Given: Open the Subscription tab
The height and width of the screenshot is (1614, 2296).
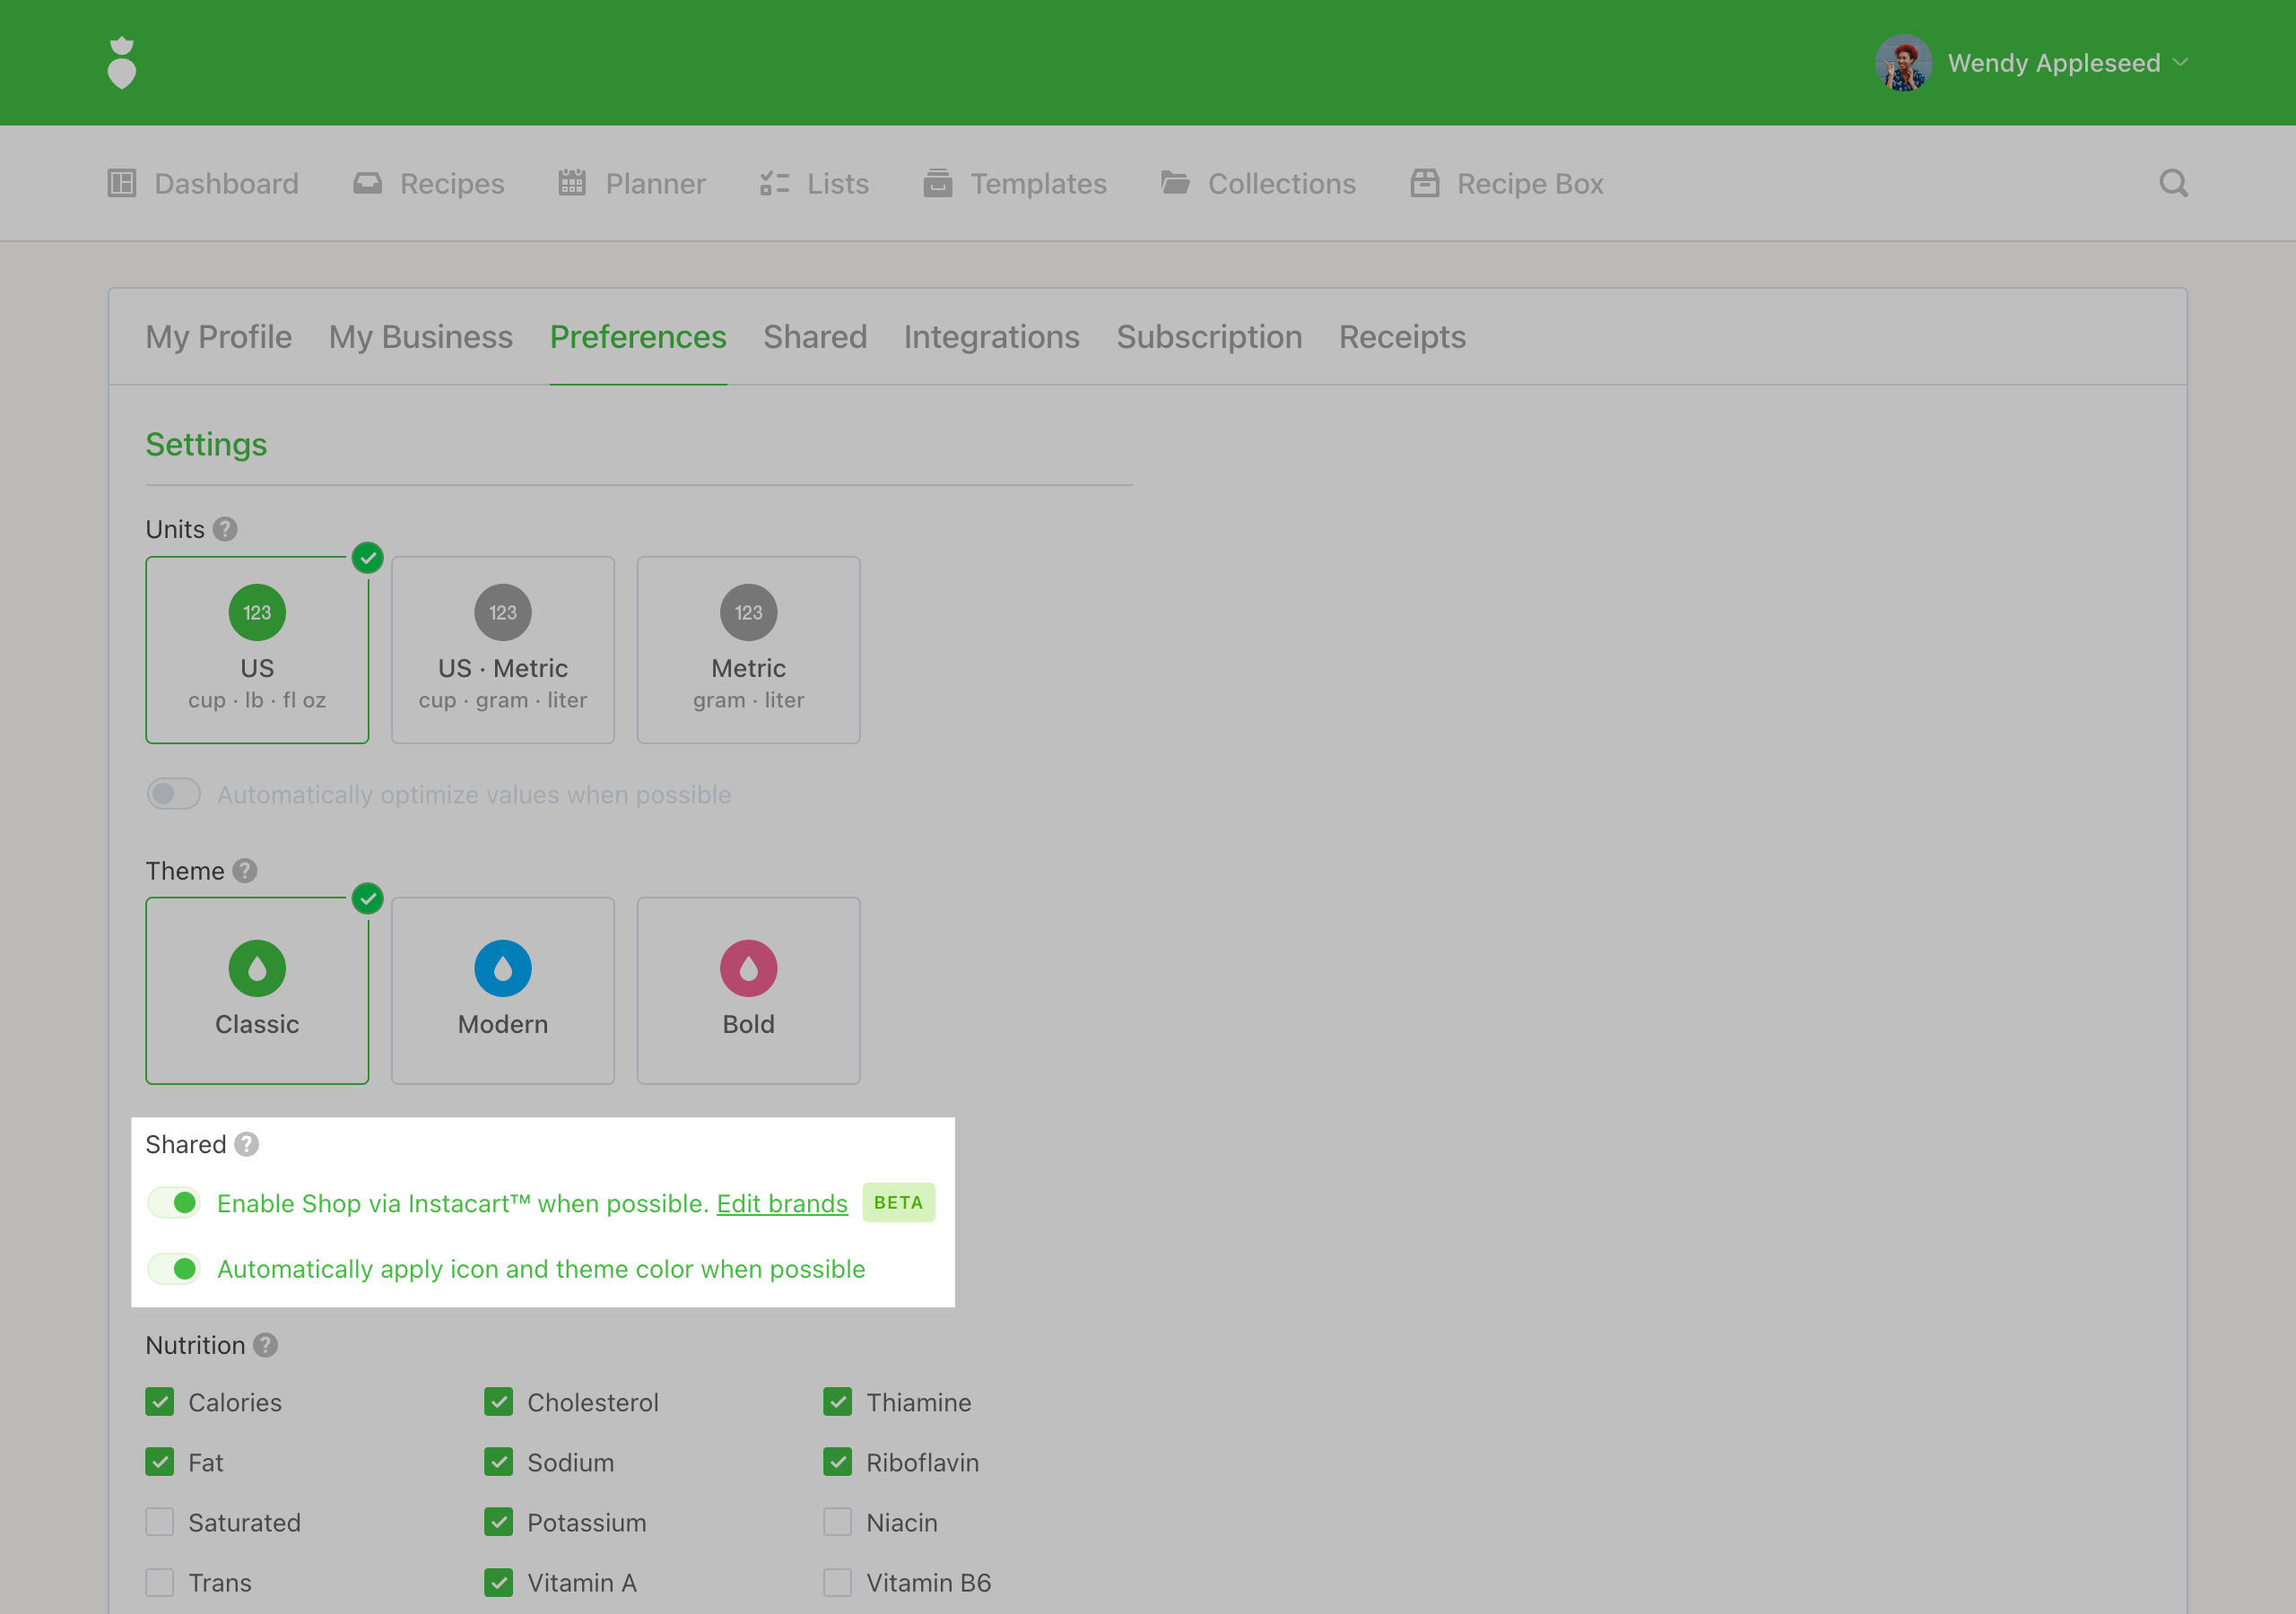Looking at the screenshot, I should [1208, 337].
